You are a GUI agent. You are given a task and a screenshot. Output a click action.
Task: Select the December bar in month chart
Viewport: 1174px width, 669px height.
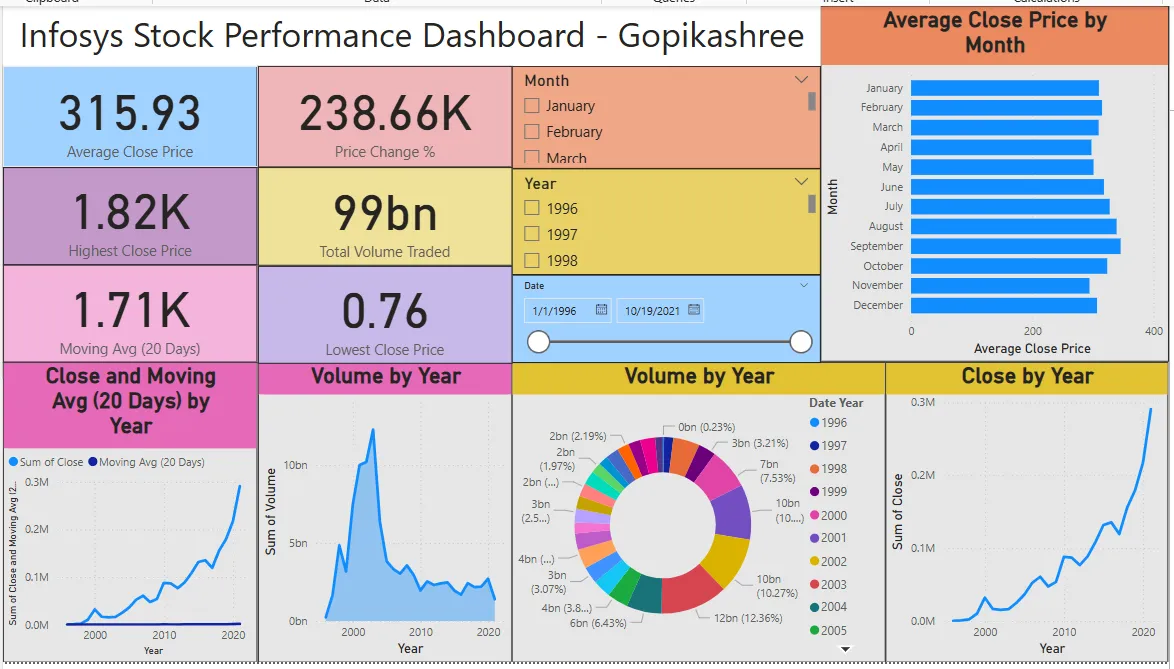1004,305
